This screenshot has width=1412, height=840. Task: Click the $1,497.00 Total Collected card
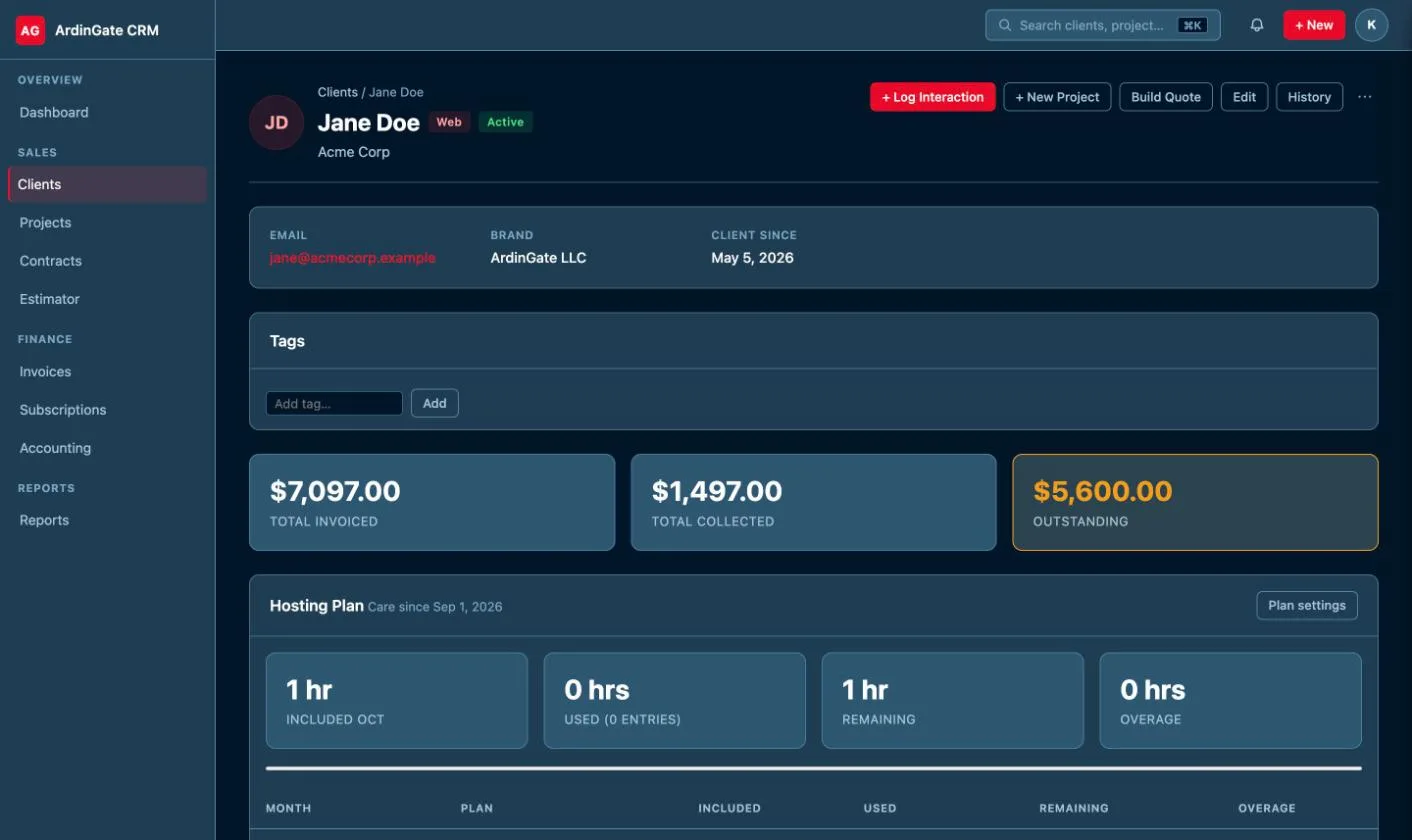point(814,502)
